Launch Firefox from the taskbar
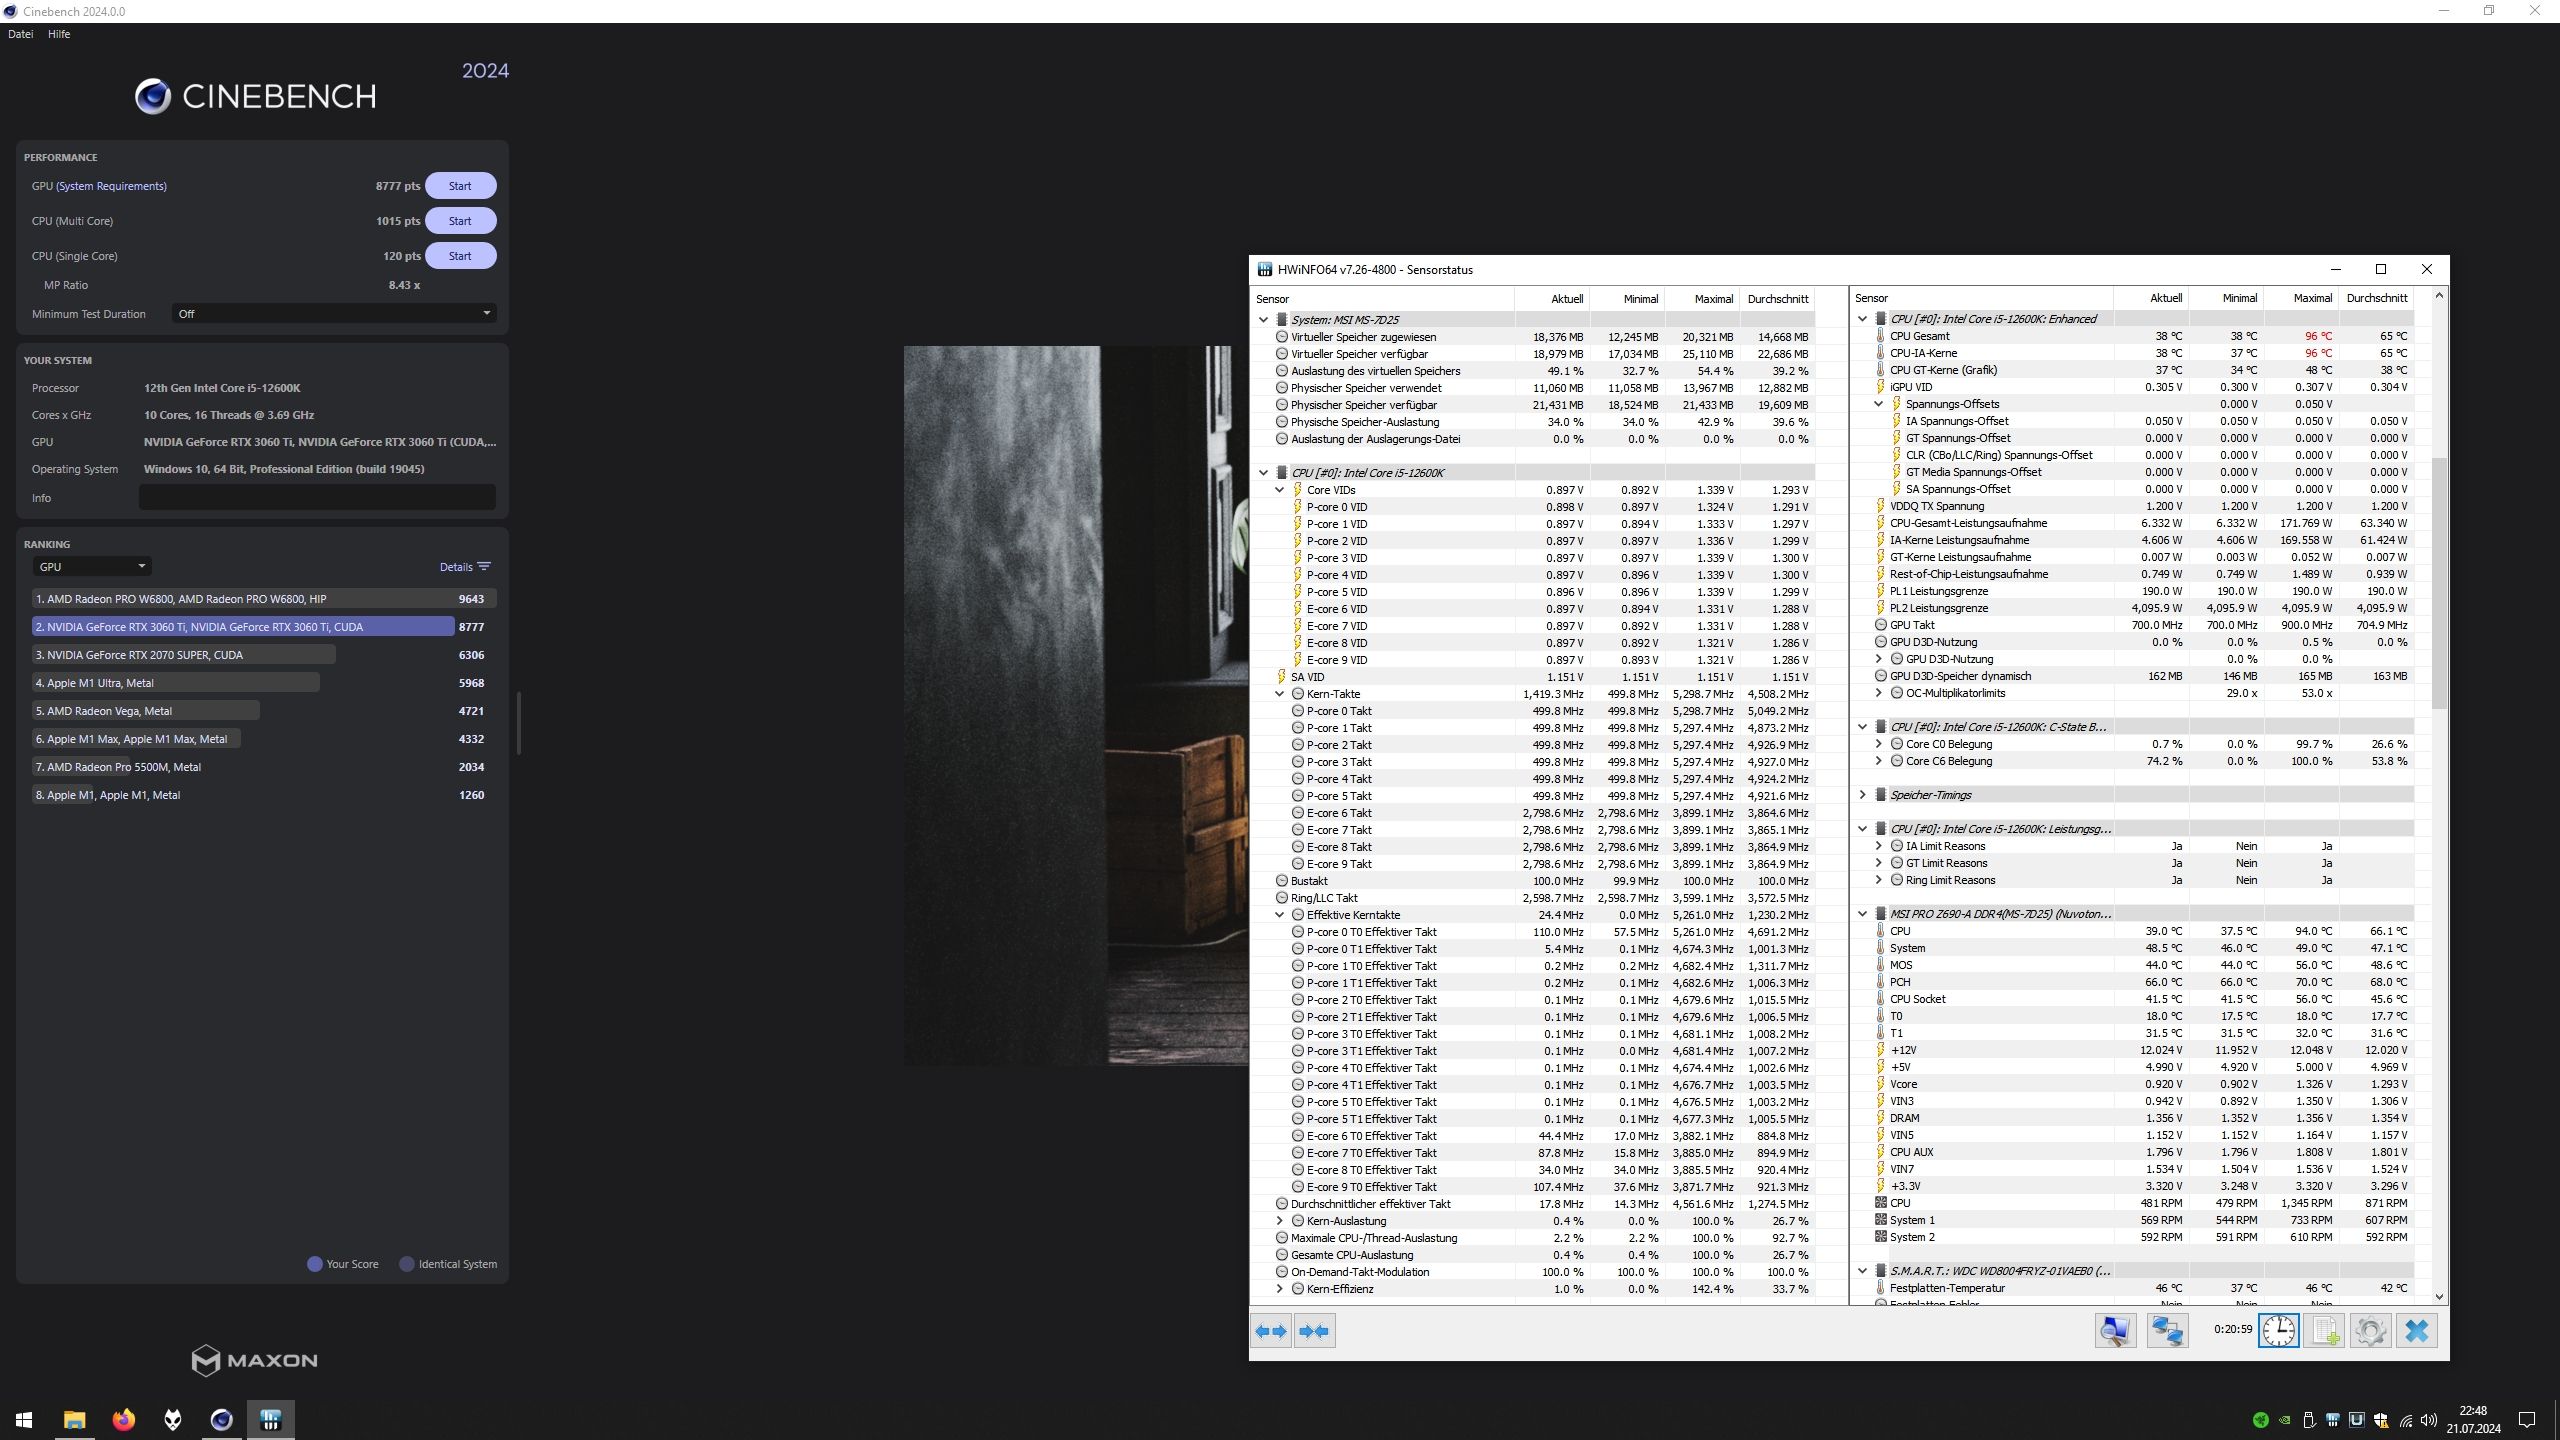2560x1440 pixels. click(123, 1419)
